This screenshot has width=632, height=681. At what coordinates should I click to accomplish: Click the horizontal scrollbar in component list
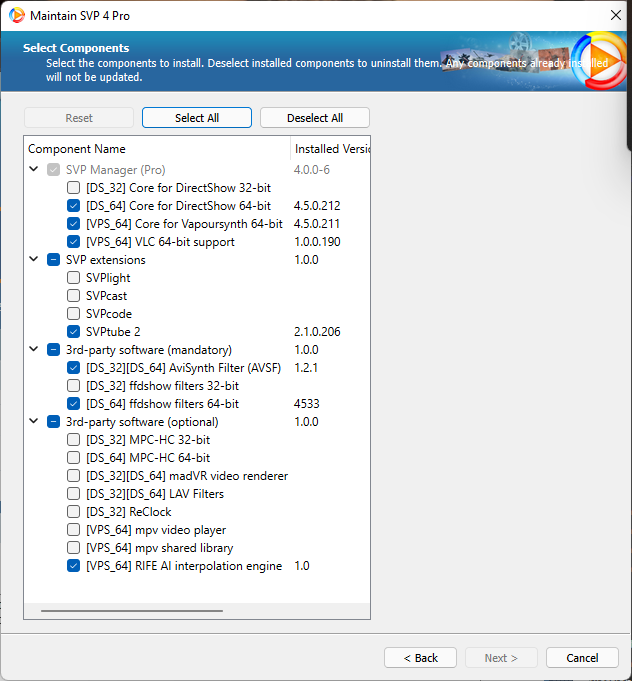click(x=132, y=610)
